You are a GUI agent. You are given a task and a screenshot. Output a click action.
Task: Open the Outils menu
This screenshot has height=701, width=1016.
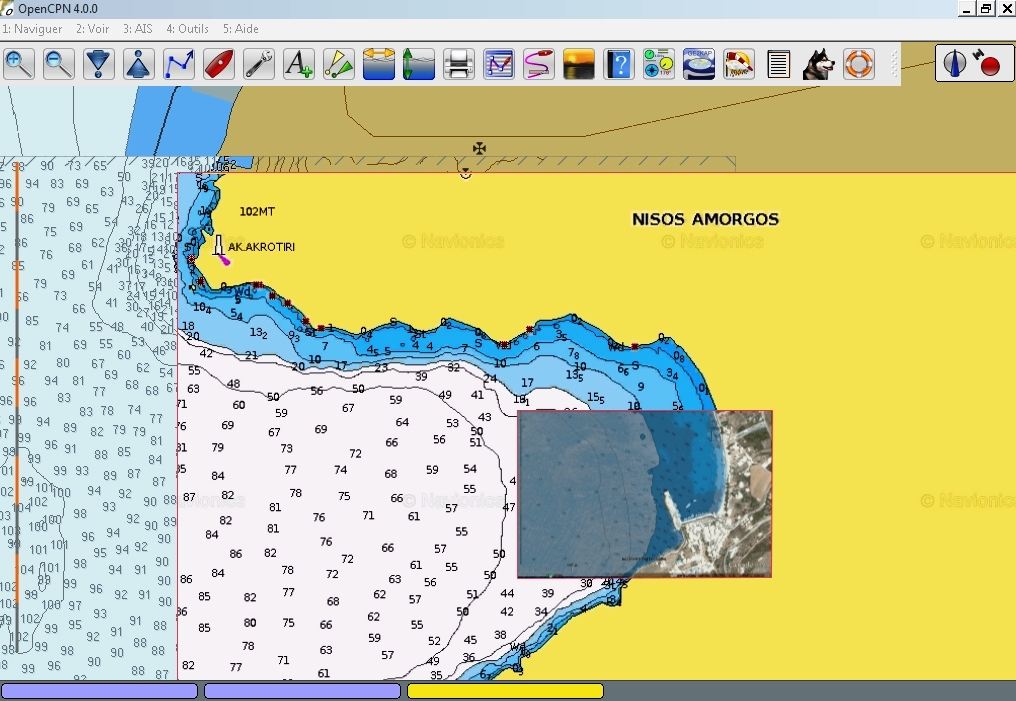(x=187, y=29)
